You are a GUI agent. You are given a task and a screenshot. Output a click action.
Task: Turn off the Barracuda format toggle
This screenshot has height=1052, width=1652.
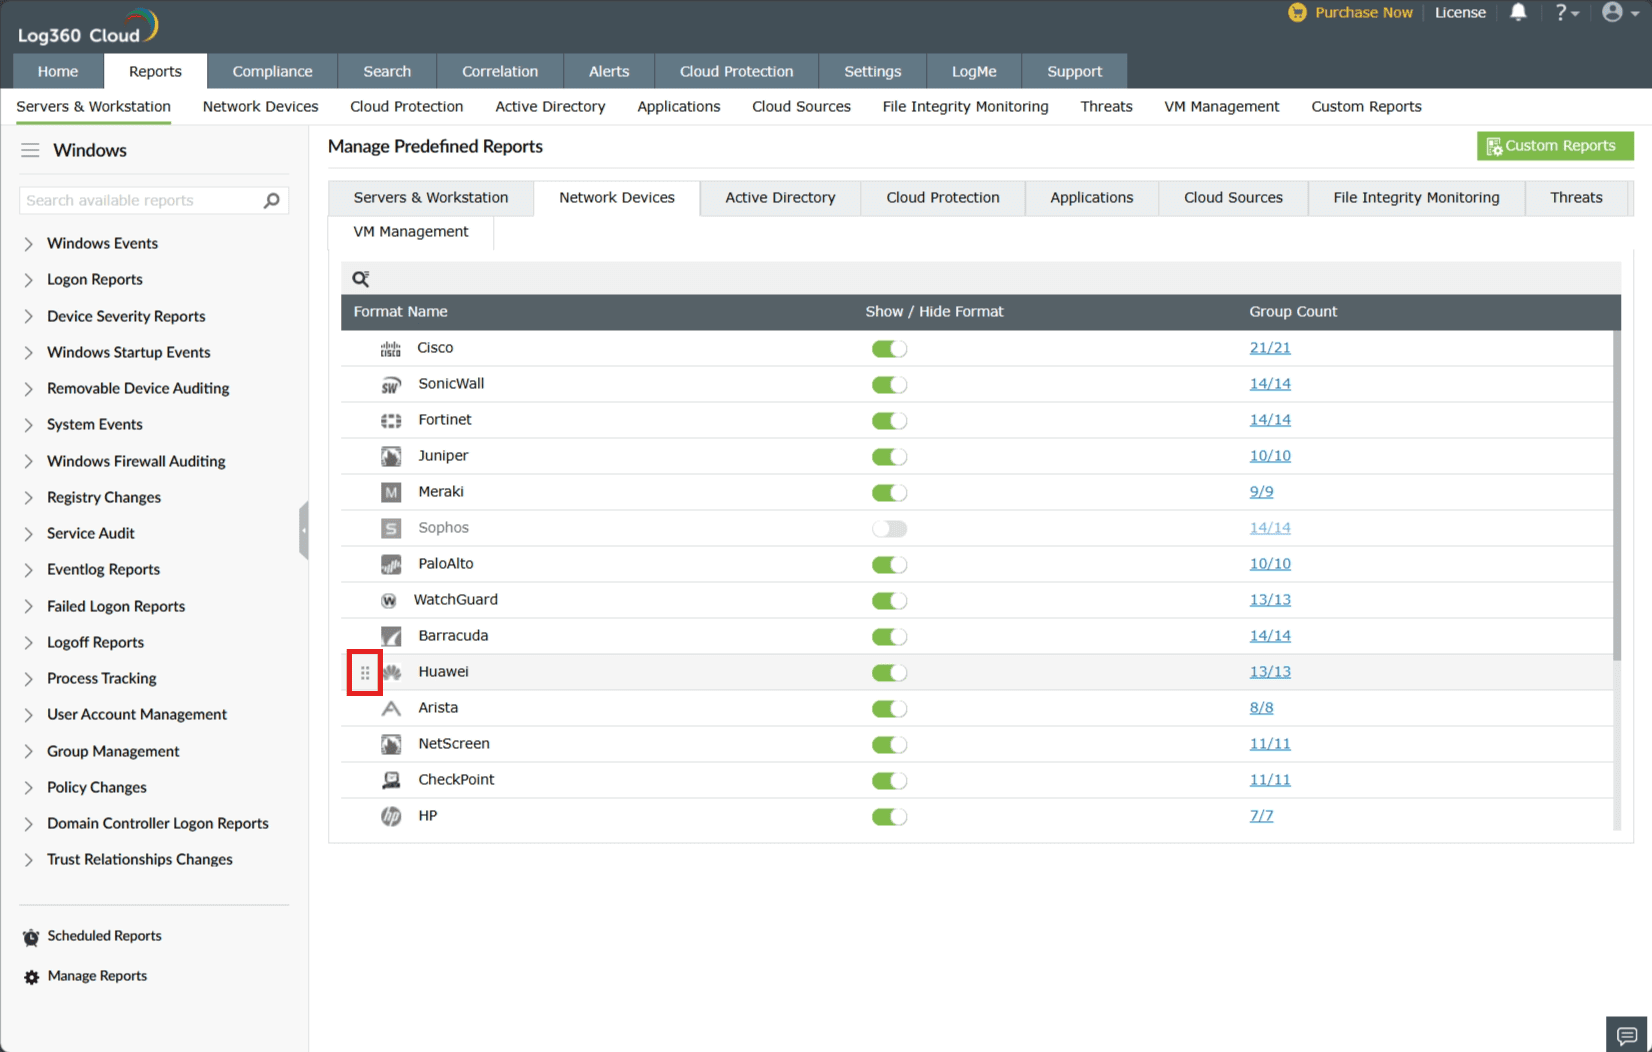tap(889, 636)
